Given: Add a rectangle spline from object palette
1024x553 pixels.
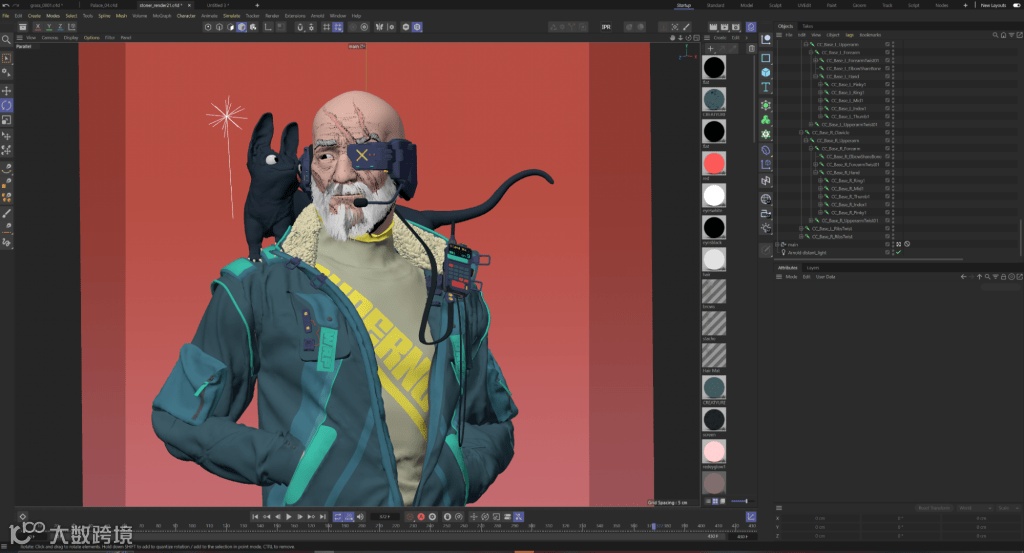Looking at the screenshot, I should tap(766, 57).
